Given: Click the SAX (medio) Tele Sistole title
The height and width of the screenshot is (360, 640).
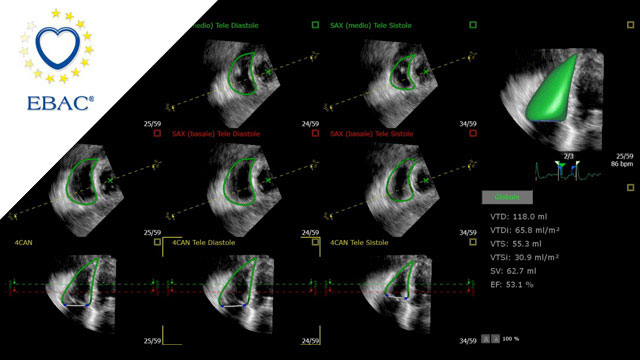Looking at the screenshot, I should click(371, 25).
